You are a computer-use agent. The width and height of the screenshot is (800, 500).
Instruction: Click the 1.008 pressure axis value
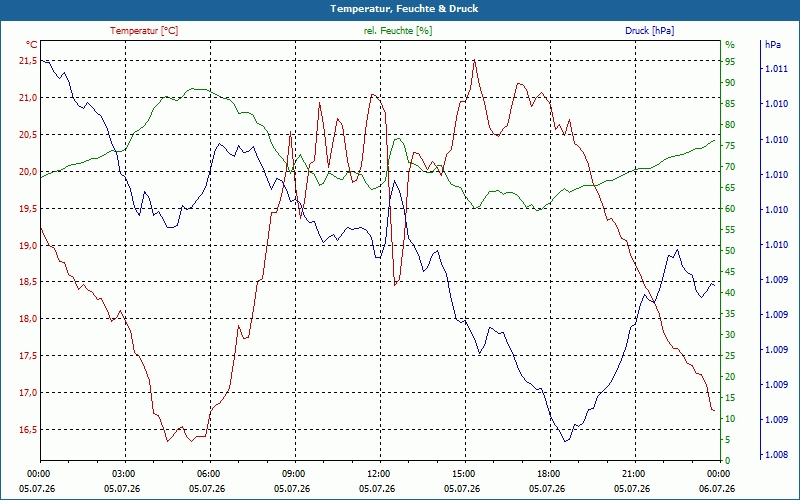[x=776, y=454]
